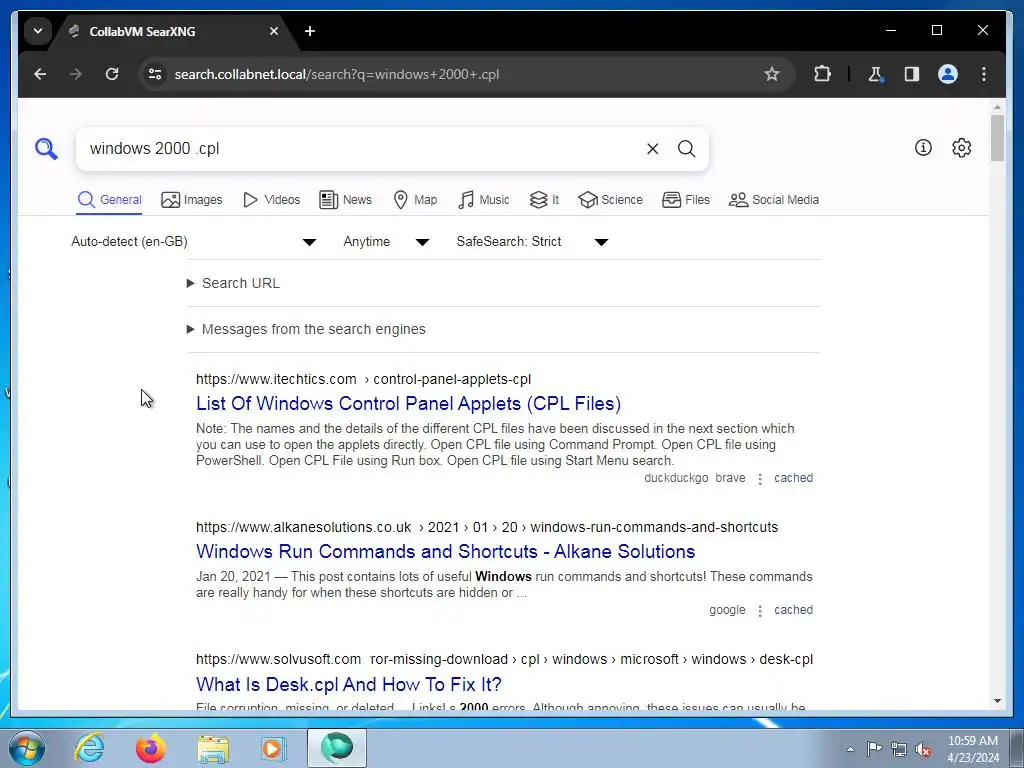Open the SafeSearch Strict dropdown
The image size is (1024, 768).
[532, 242]
